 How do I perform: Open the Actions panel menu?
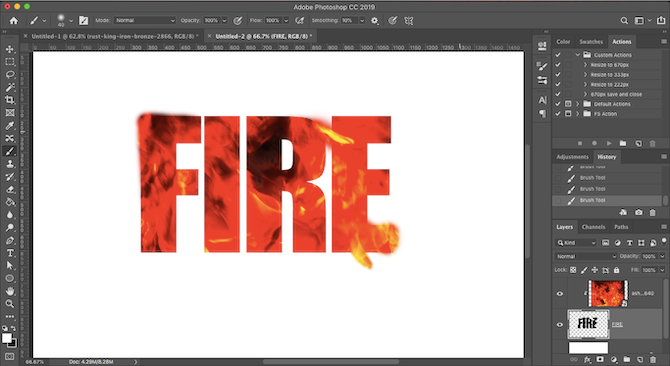point(664,41)
